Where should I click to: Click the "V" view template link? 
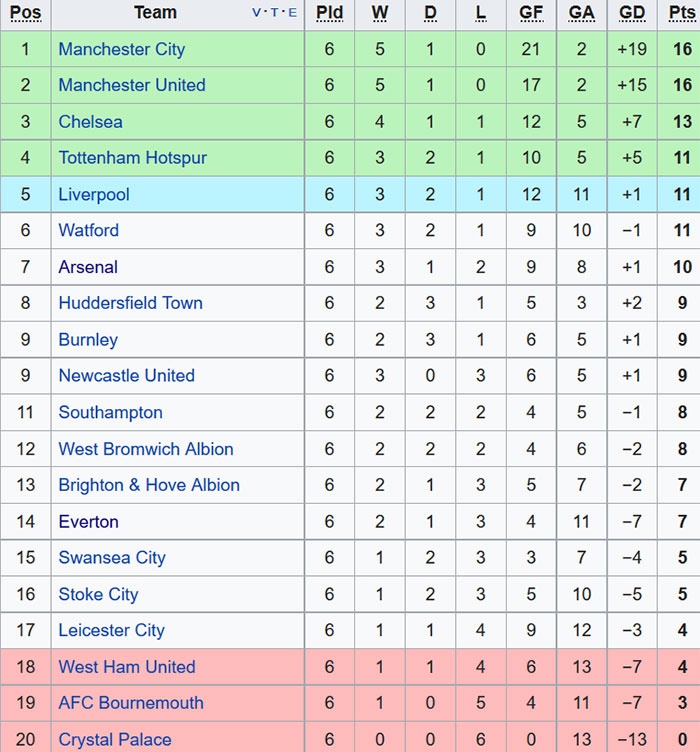point(257,13)
